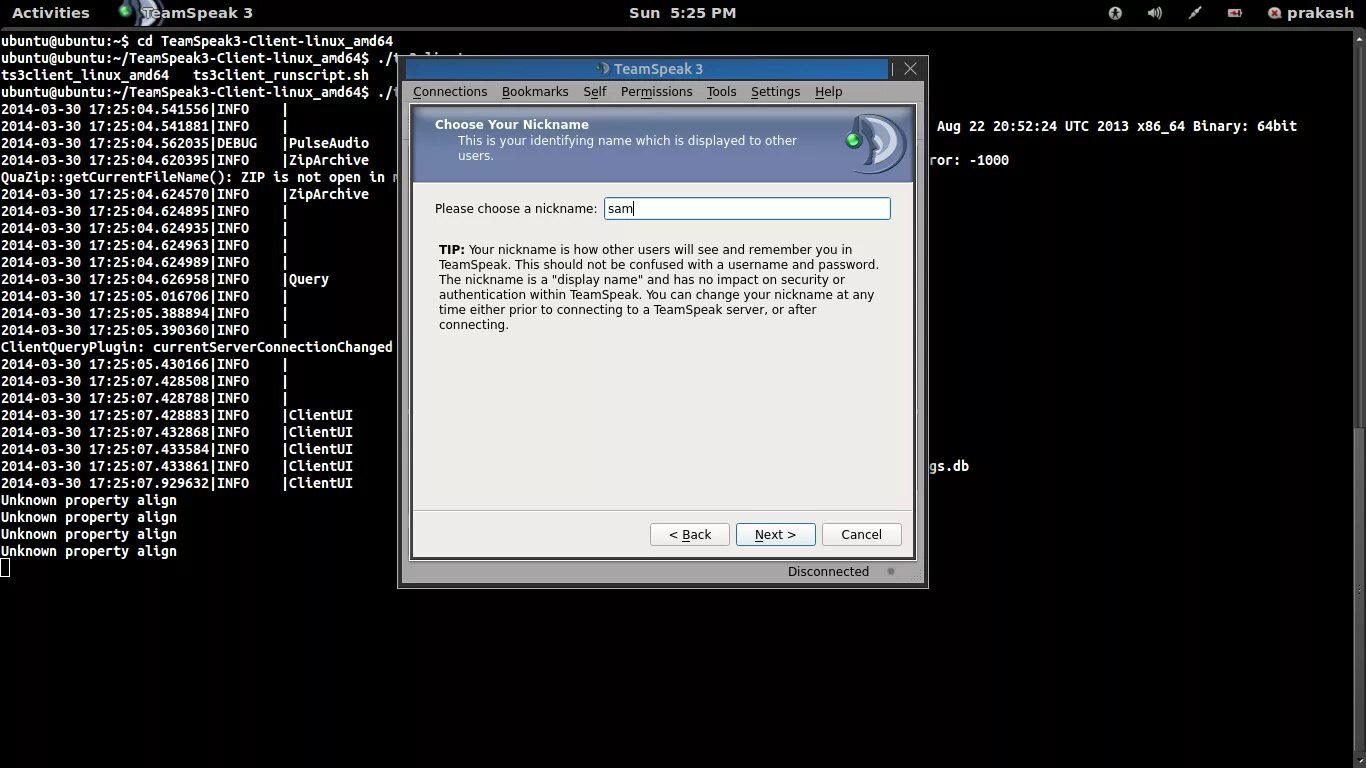Click the 'Please choose a nickname:' label

click(515, 209)
